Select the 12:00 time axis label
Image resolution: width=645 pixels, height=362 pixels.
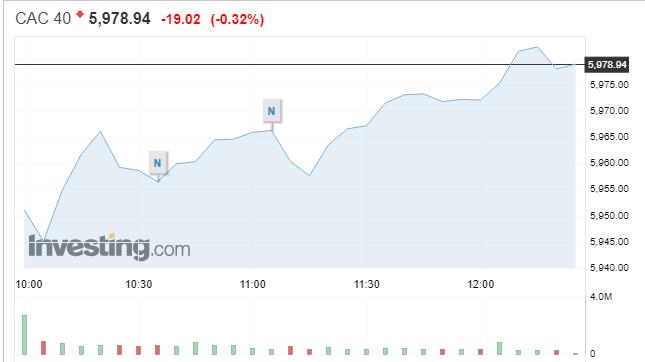click(x=480, y=284)
